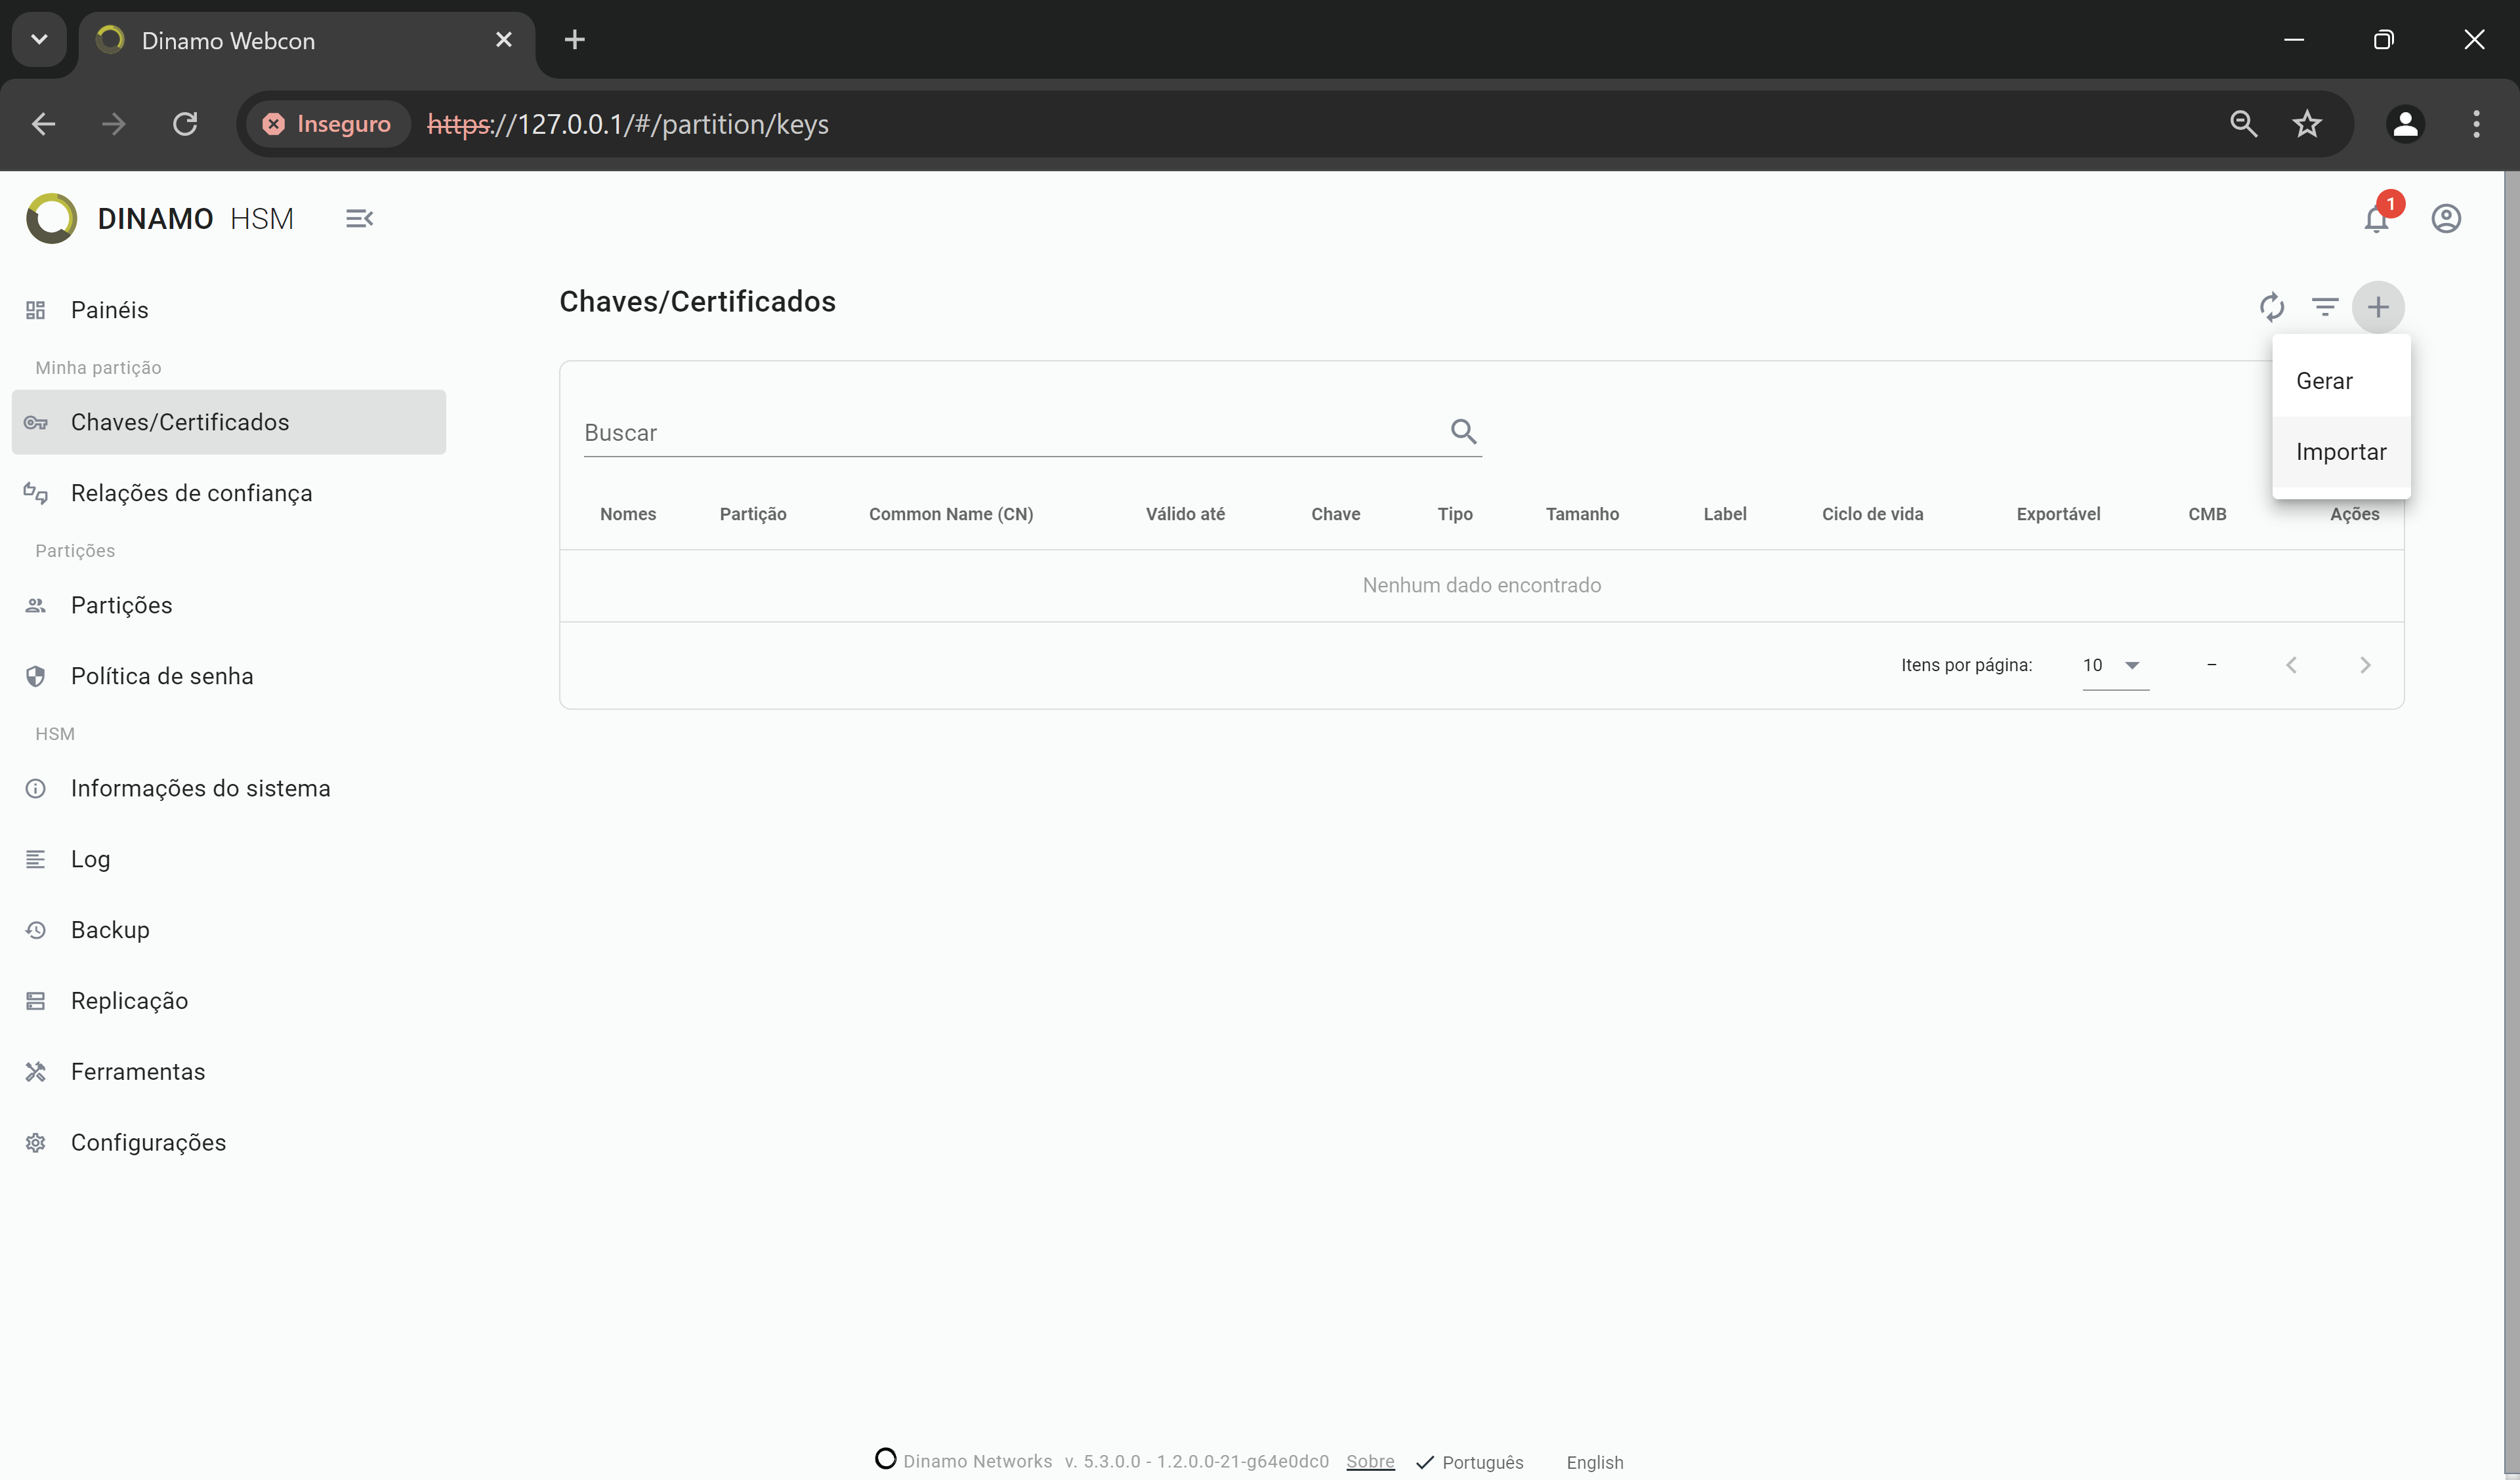
Task: Open the Ferramentas page
Action: [229, 1072]
